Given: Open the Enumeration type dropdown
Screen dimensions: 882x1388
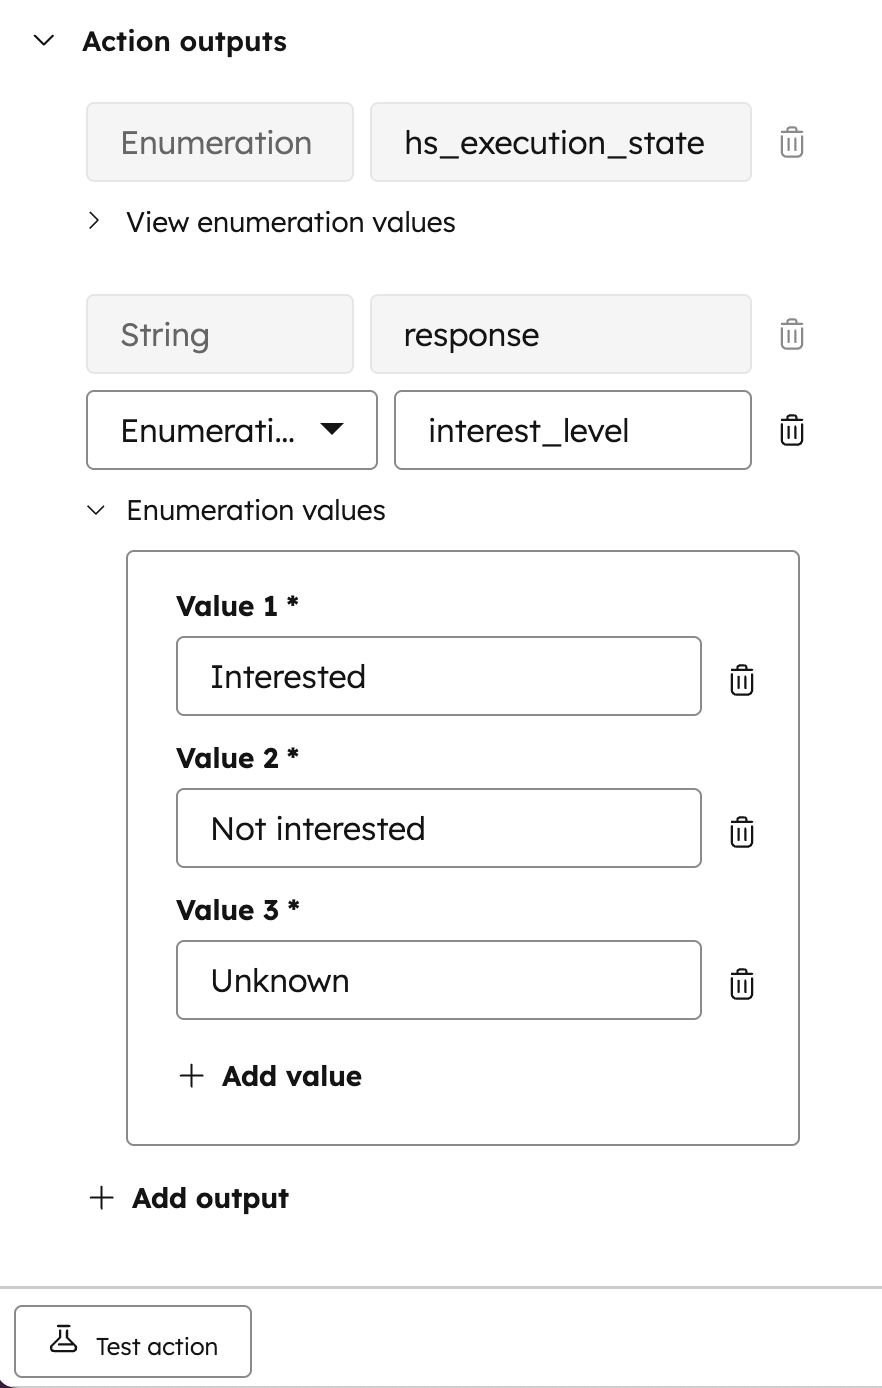Looking at the screenshot, I should (x=231, y=430).
